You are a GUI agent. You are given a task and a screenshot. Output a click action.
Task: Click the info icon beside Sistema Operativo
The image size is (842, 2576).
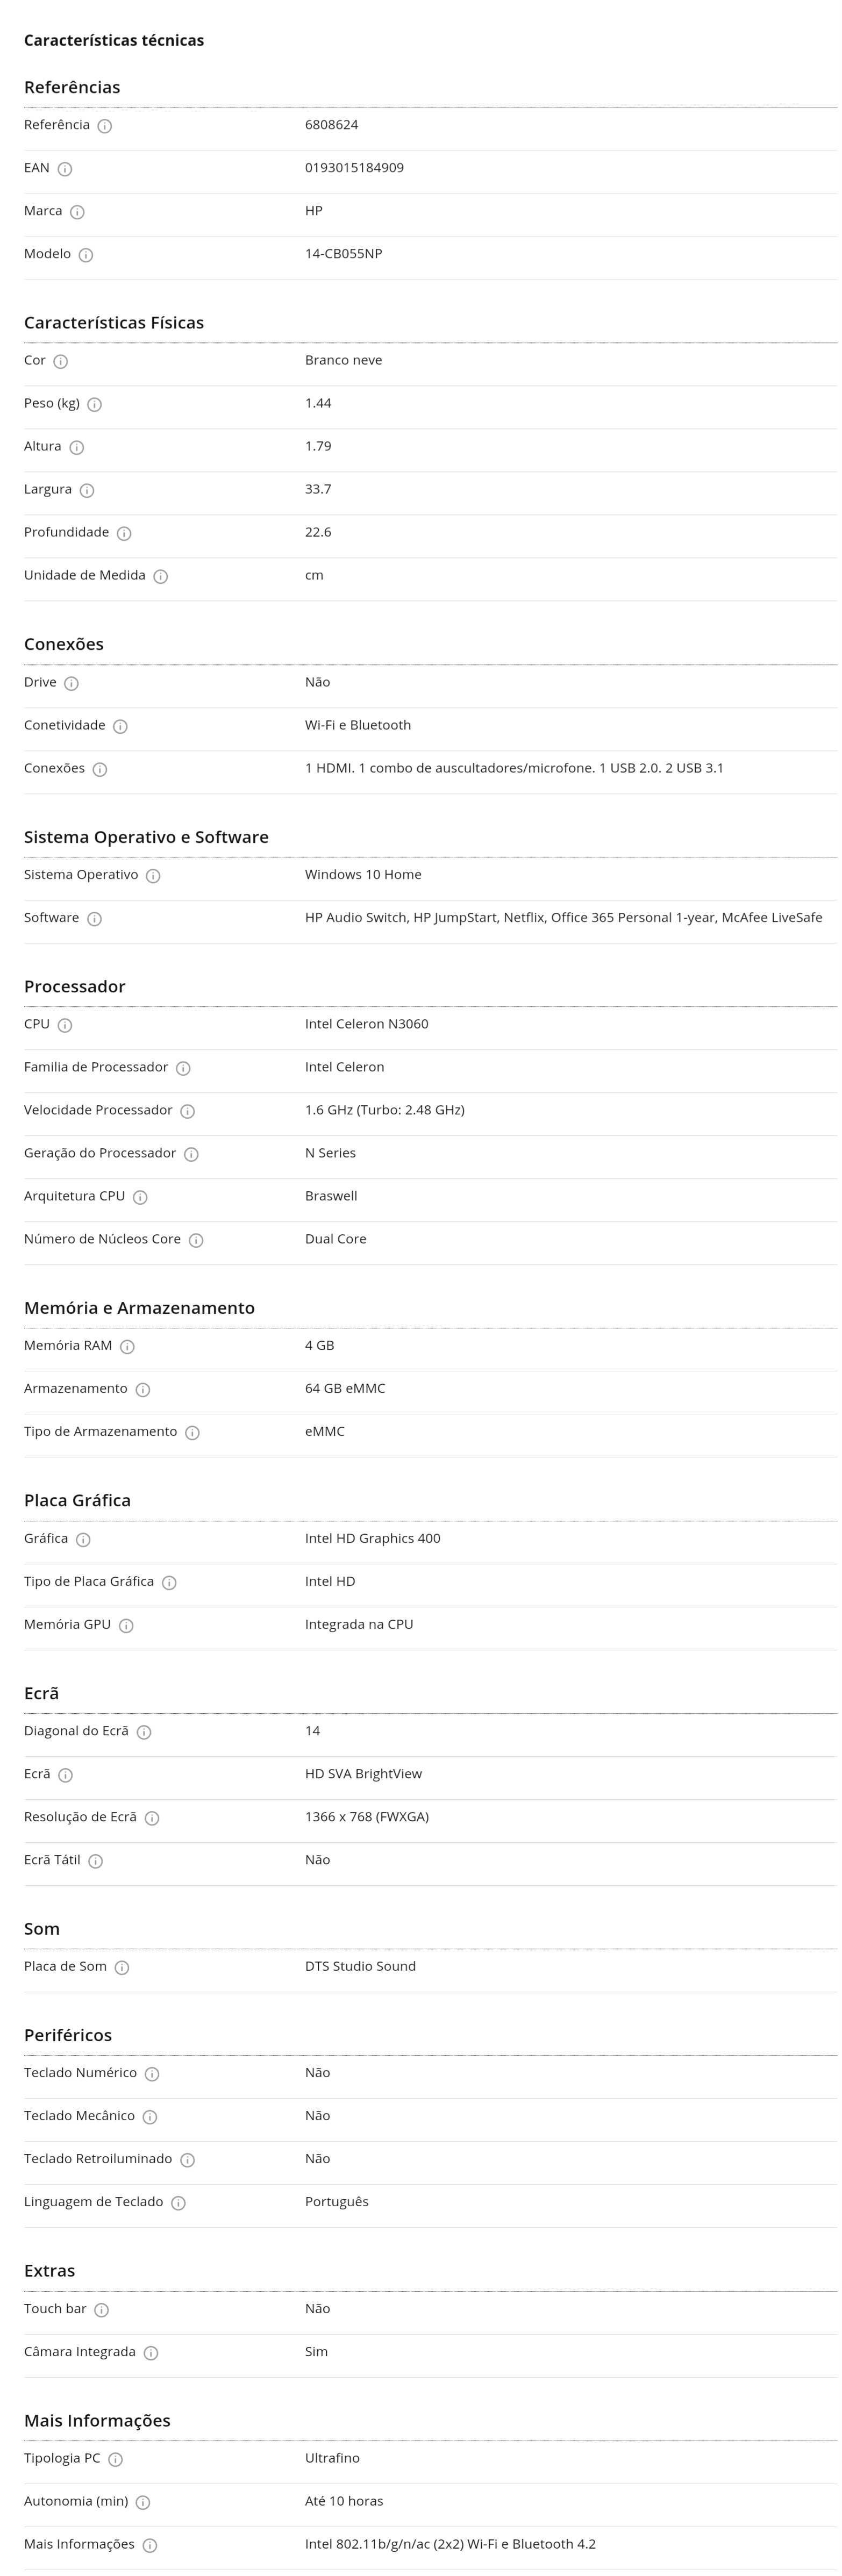(153, 876)
